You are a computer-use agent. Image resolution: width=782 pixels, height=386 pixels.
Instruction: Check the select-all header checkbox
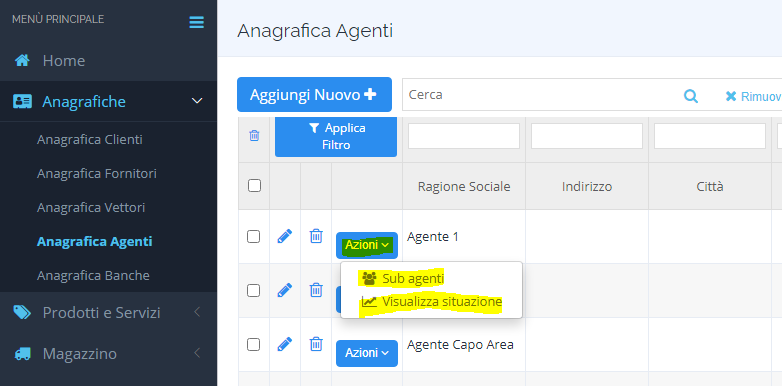click(x=254, y=186)
